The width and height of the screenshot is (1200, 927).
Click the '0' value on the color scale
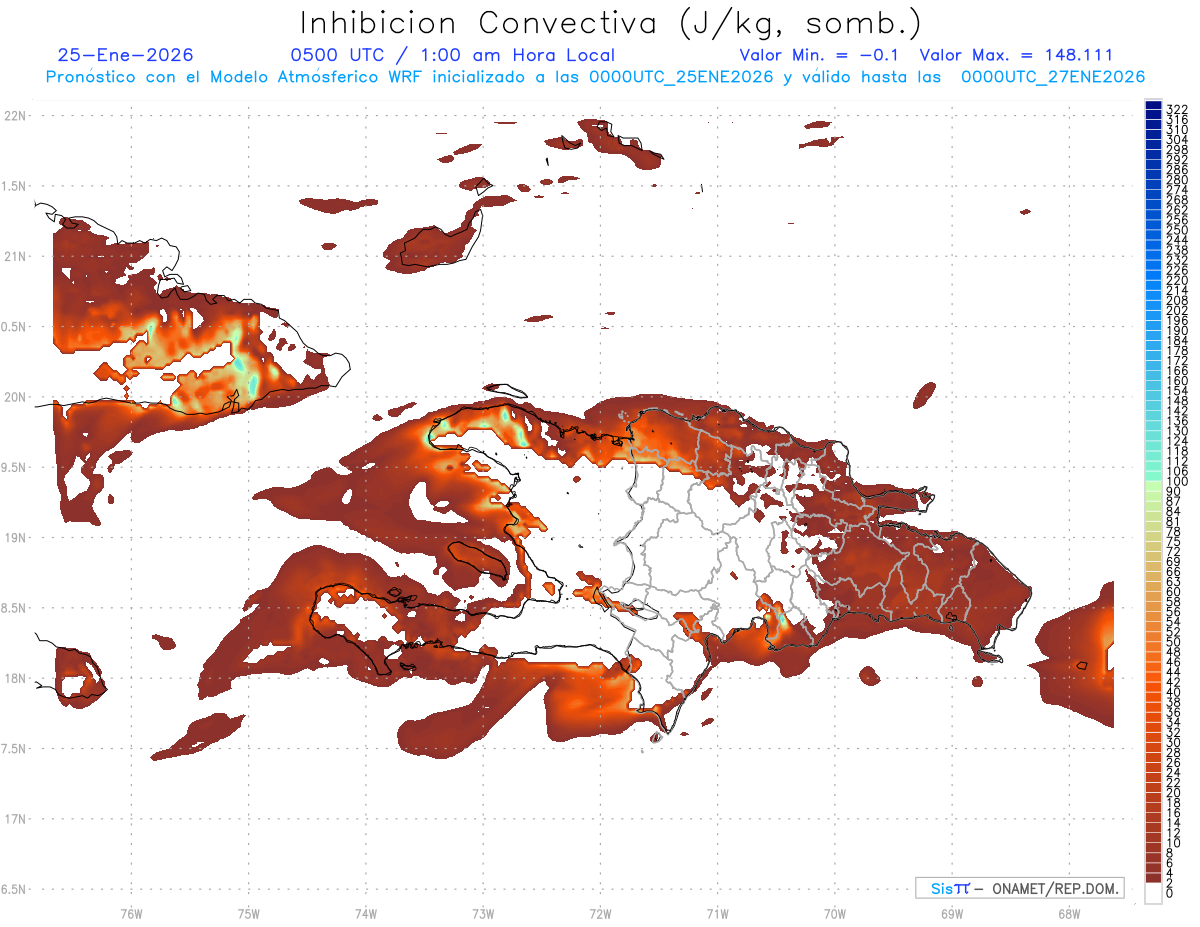(1170, 892)
